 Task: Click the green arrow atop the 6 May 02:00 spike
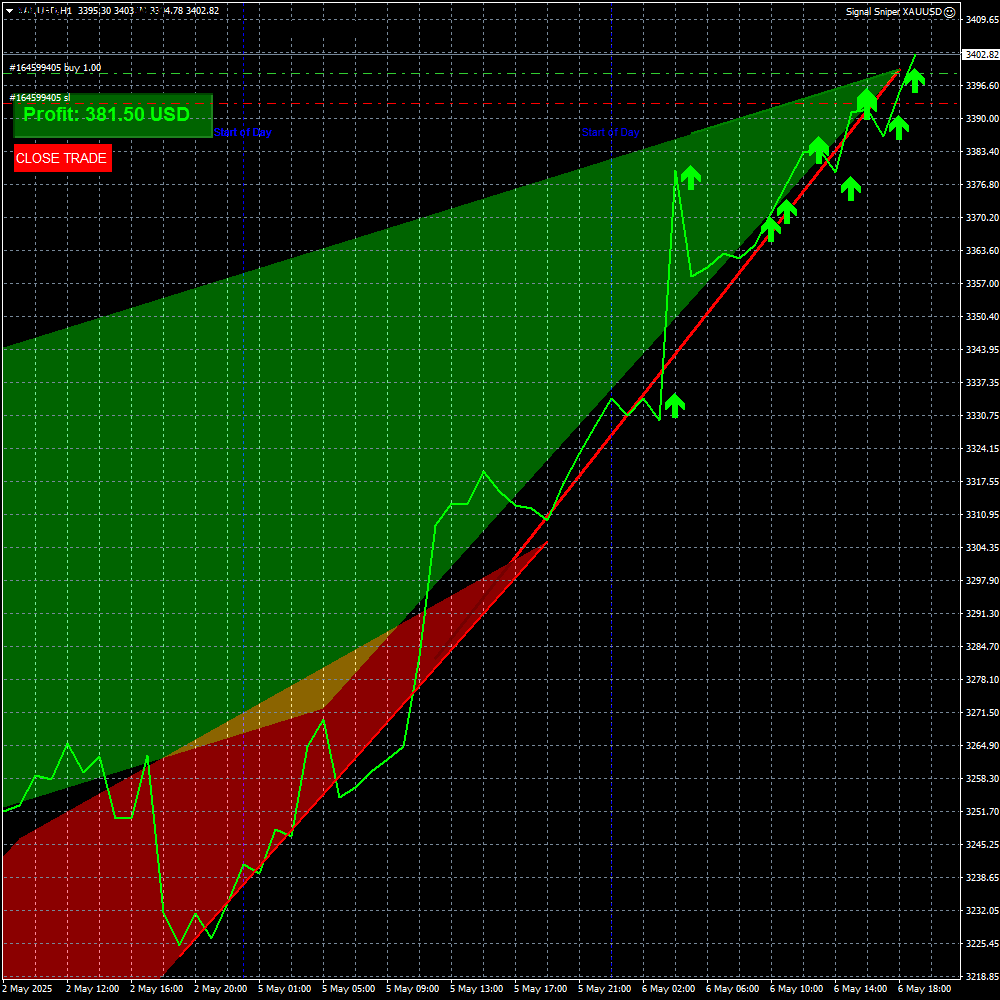(691, 177)
